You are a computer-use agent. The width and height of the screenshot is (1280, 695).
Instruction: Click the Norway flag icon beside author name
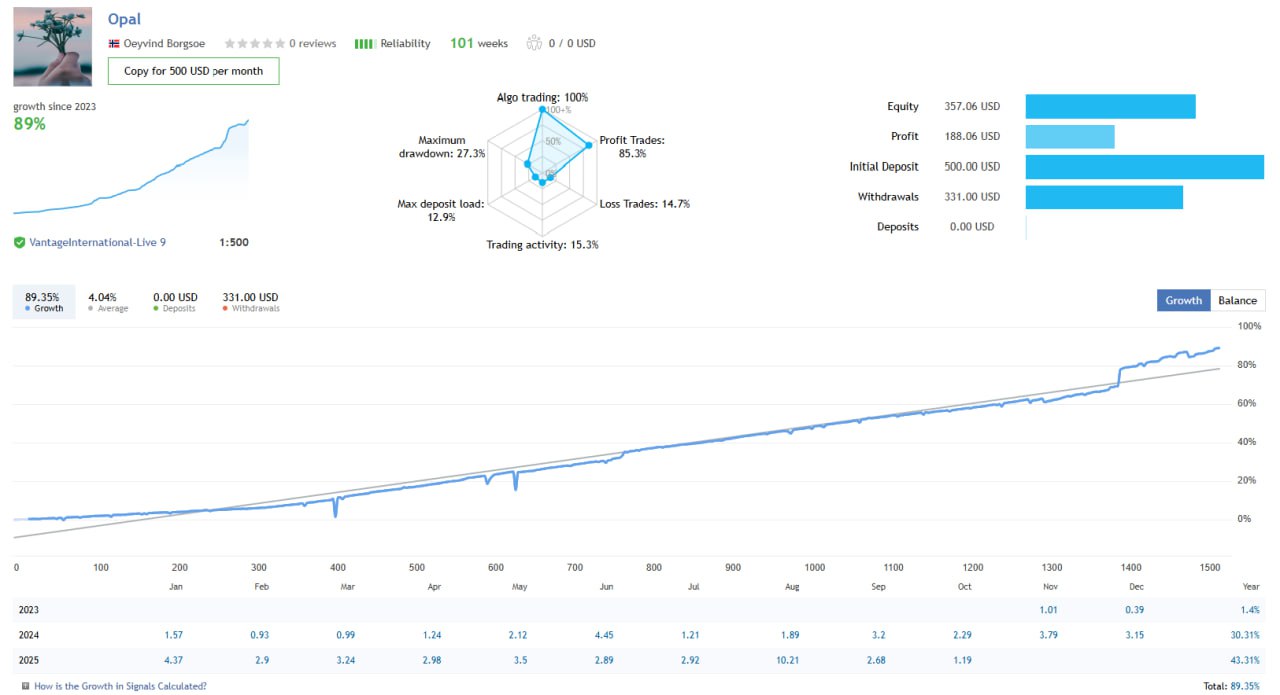point(114,44)
